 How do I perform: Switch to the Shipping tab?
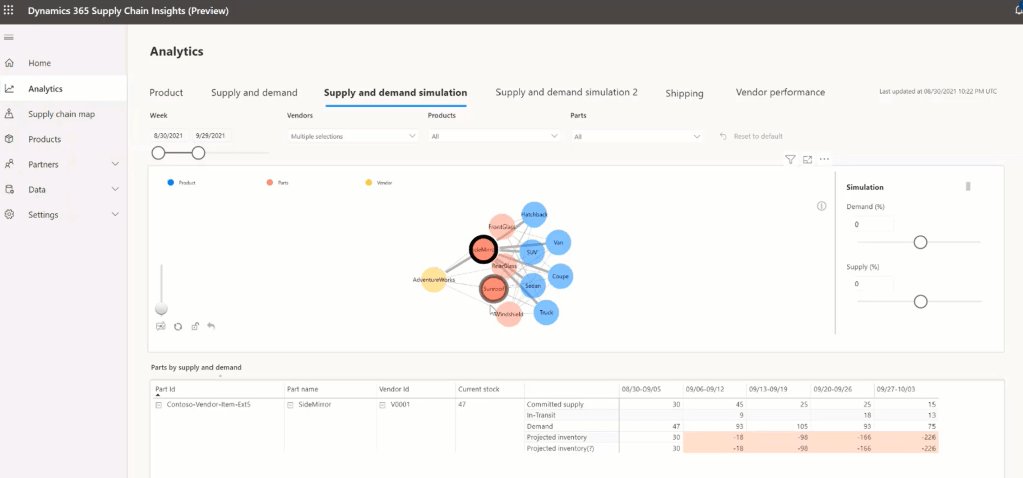(x=684, y=93)
